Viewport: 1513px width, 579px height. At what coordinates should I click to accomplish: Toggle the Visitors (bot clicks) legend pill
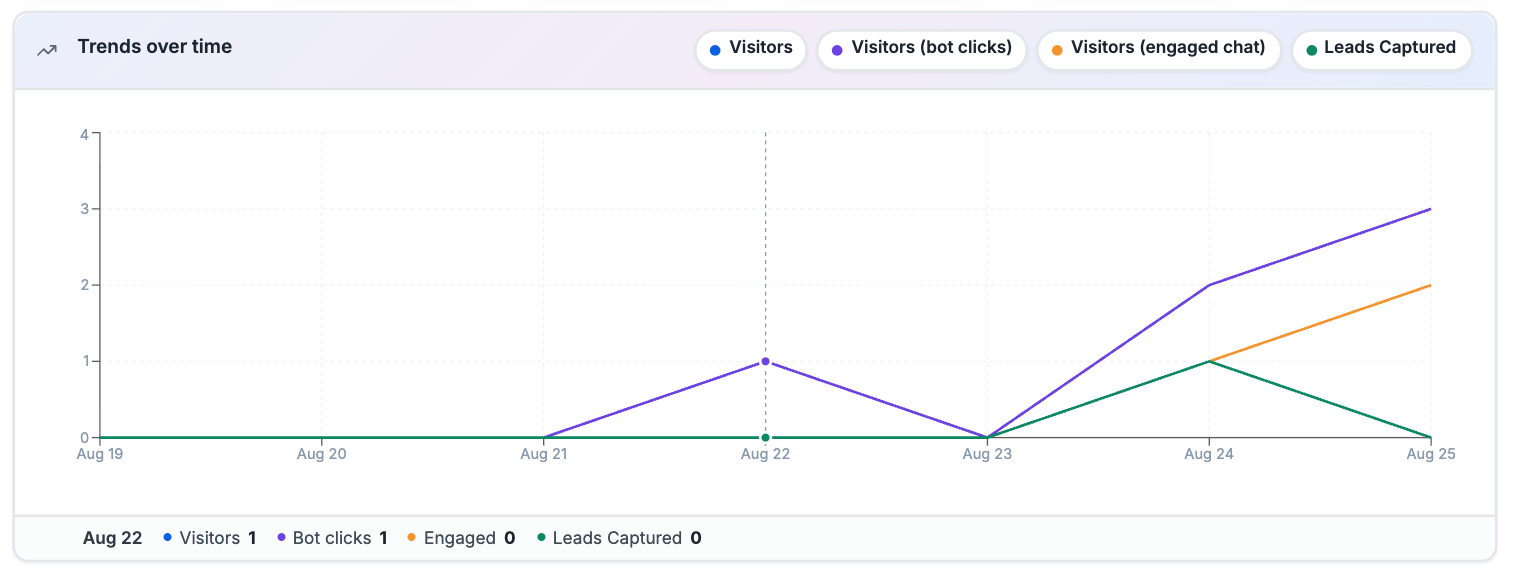coord(922,50)
